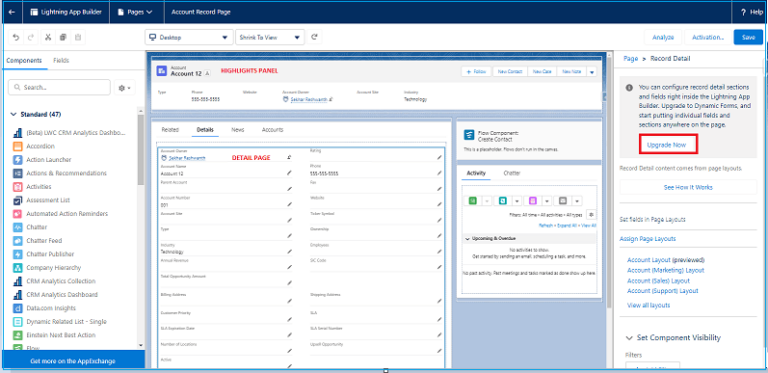
Task: Select CRM Analytics Collection component
Action: coord(55,281)
